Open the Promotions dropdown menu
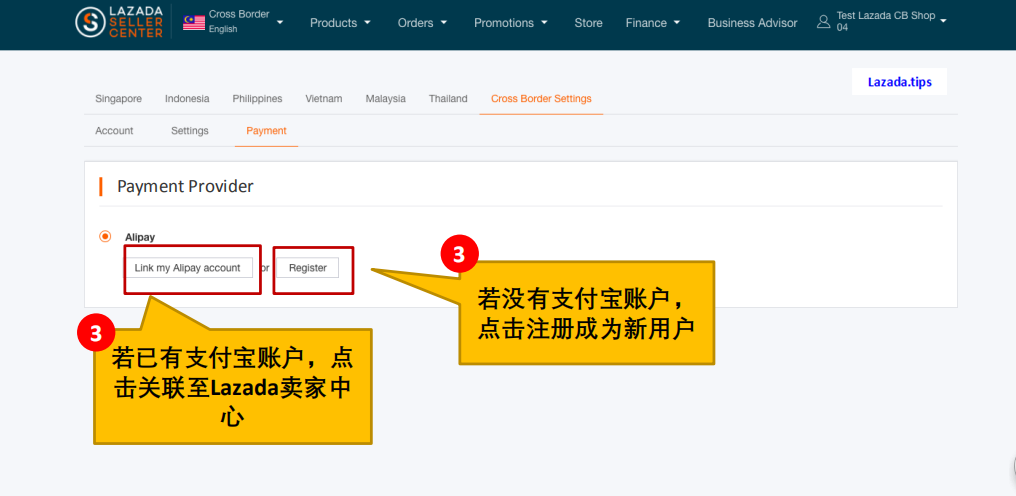Viewport: 1016px width, 496px height. pos(510,23)
